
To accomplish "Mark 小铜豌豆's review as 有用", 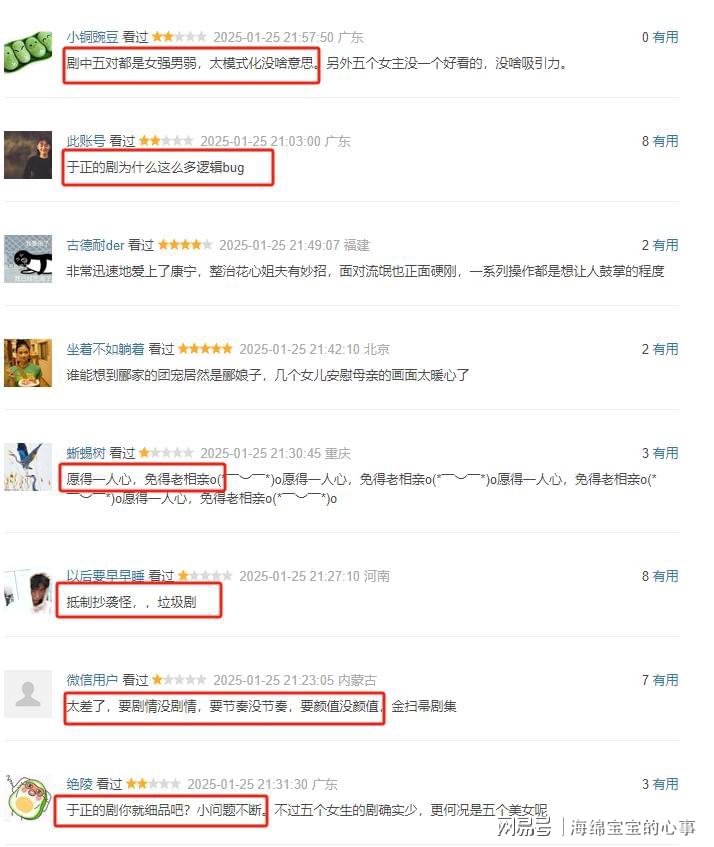I will coord(665,37).
